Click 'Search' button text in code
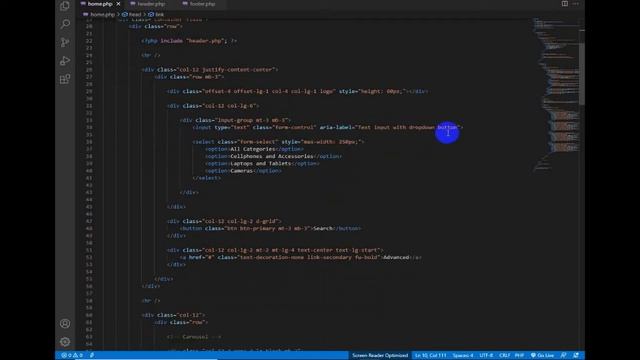Image resolution: width=640 pixels, height=360 pixels. [x=323, y=229]
